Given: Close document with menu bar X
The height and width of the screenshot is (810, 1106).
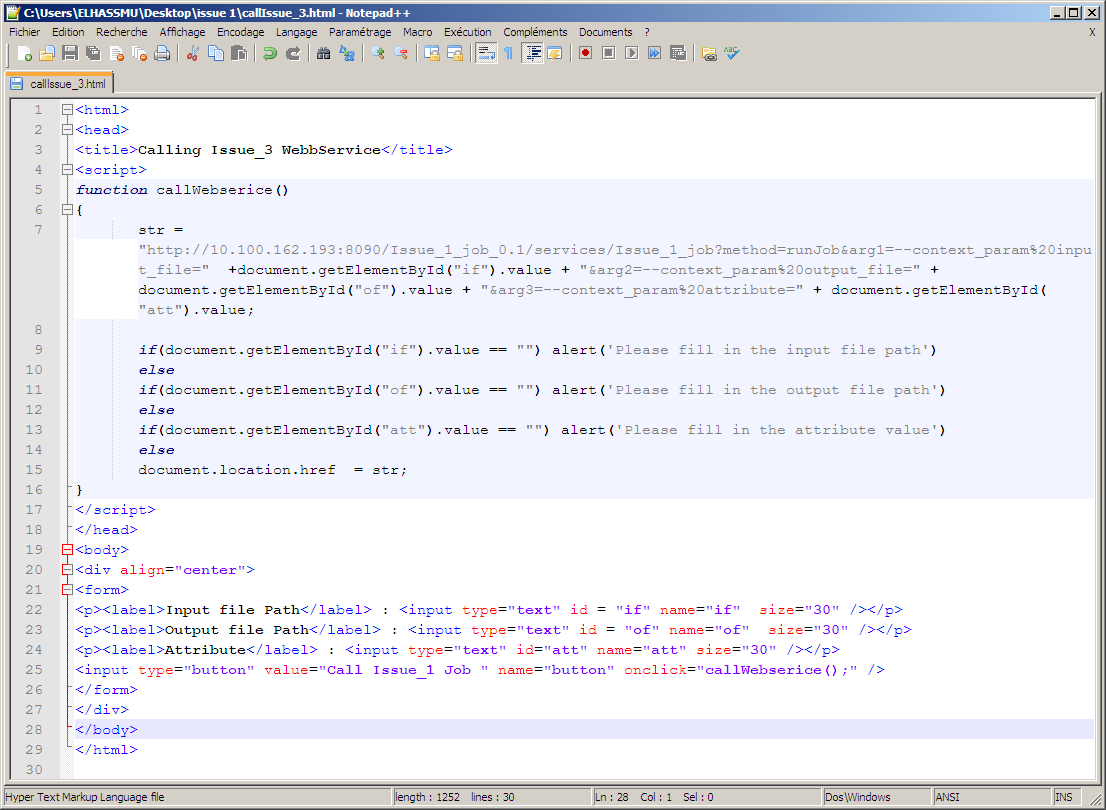Looking at the screenshot, I should click(1093, 32).
